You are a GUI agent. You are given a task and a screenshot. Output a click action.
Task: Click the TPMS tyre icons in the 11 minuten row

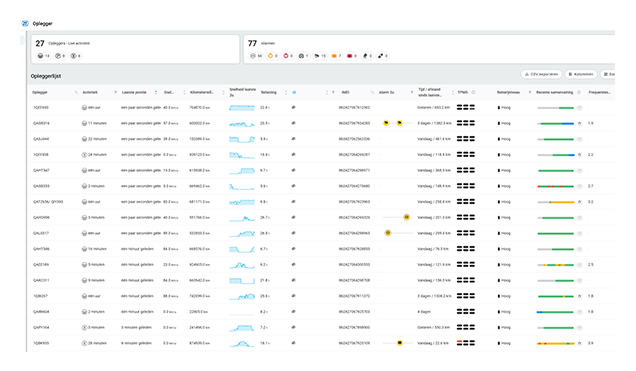(466, 123)
